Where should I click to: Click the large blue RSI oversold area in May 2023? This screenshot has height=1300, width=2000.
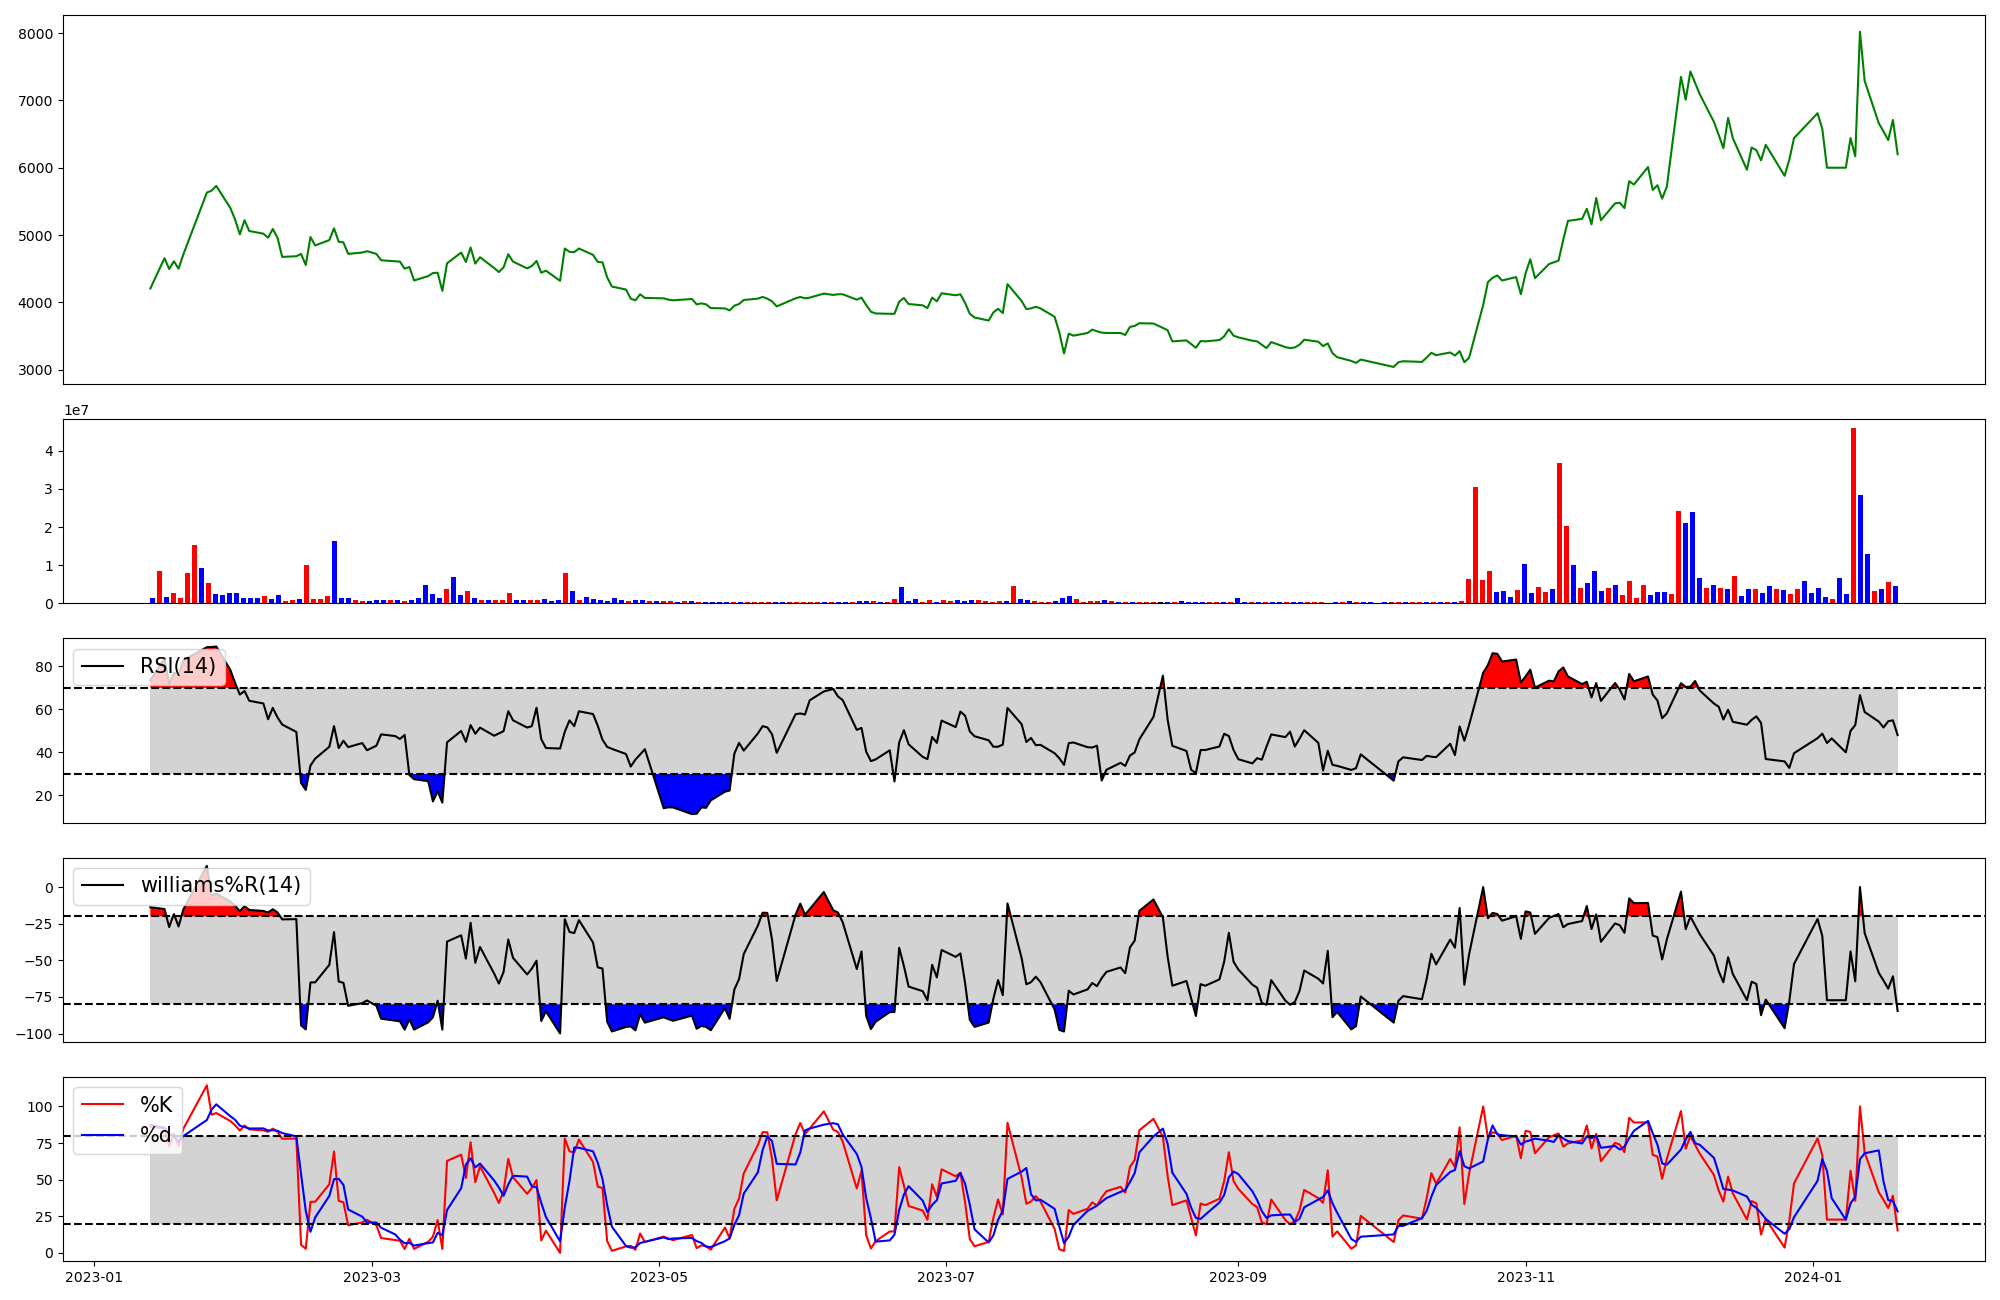pos(692,790)
